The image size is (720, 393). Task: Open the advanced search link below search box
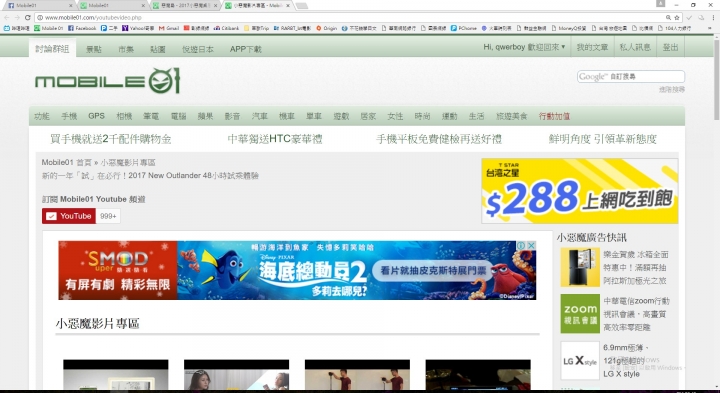click(x=672, y=90)
